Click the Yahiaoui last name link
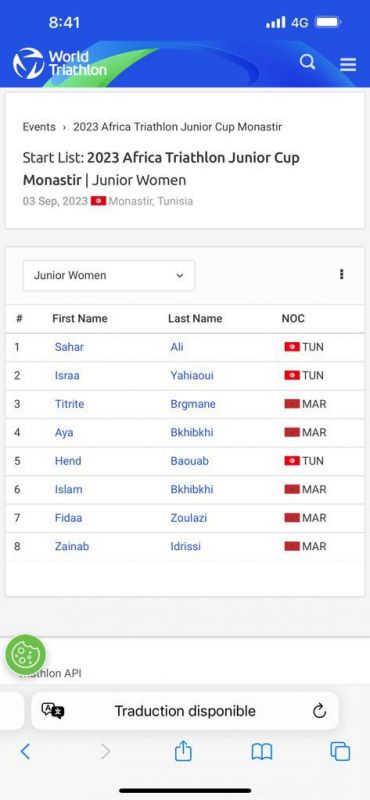Viewport: 370px width, 800px height. click(x=192, y=376)
